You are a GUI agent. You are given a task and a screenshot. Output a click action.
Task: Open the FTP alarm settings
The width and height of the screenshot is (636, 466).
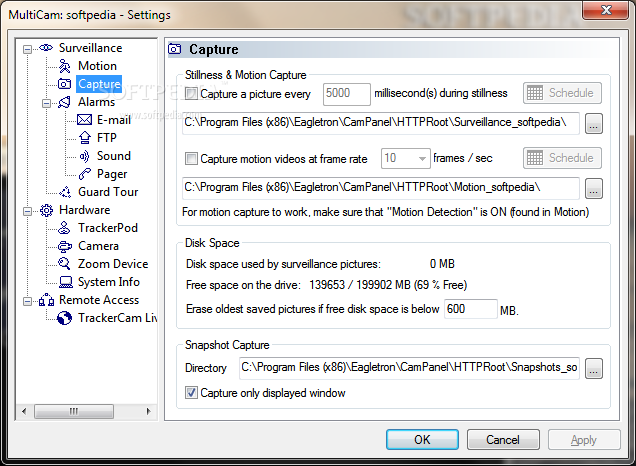(107, 138)
